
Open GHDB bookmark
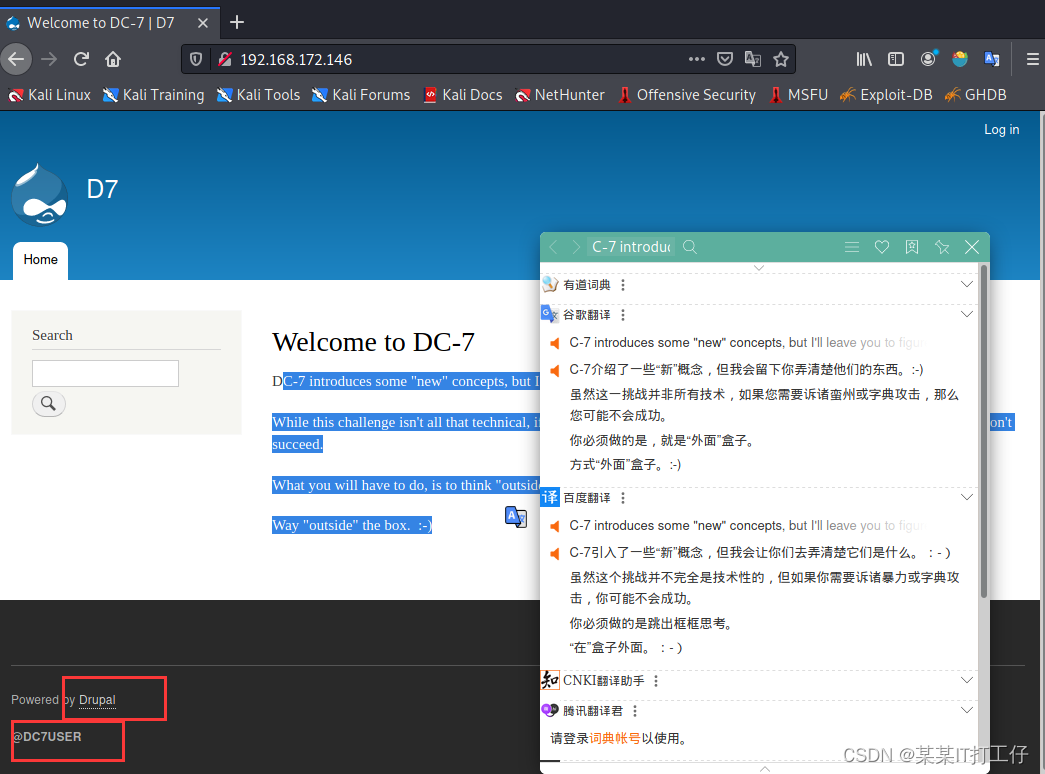point(976,95)
